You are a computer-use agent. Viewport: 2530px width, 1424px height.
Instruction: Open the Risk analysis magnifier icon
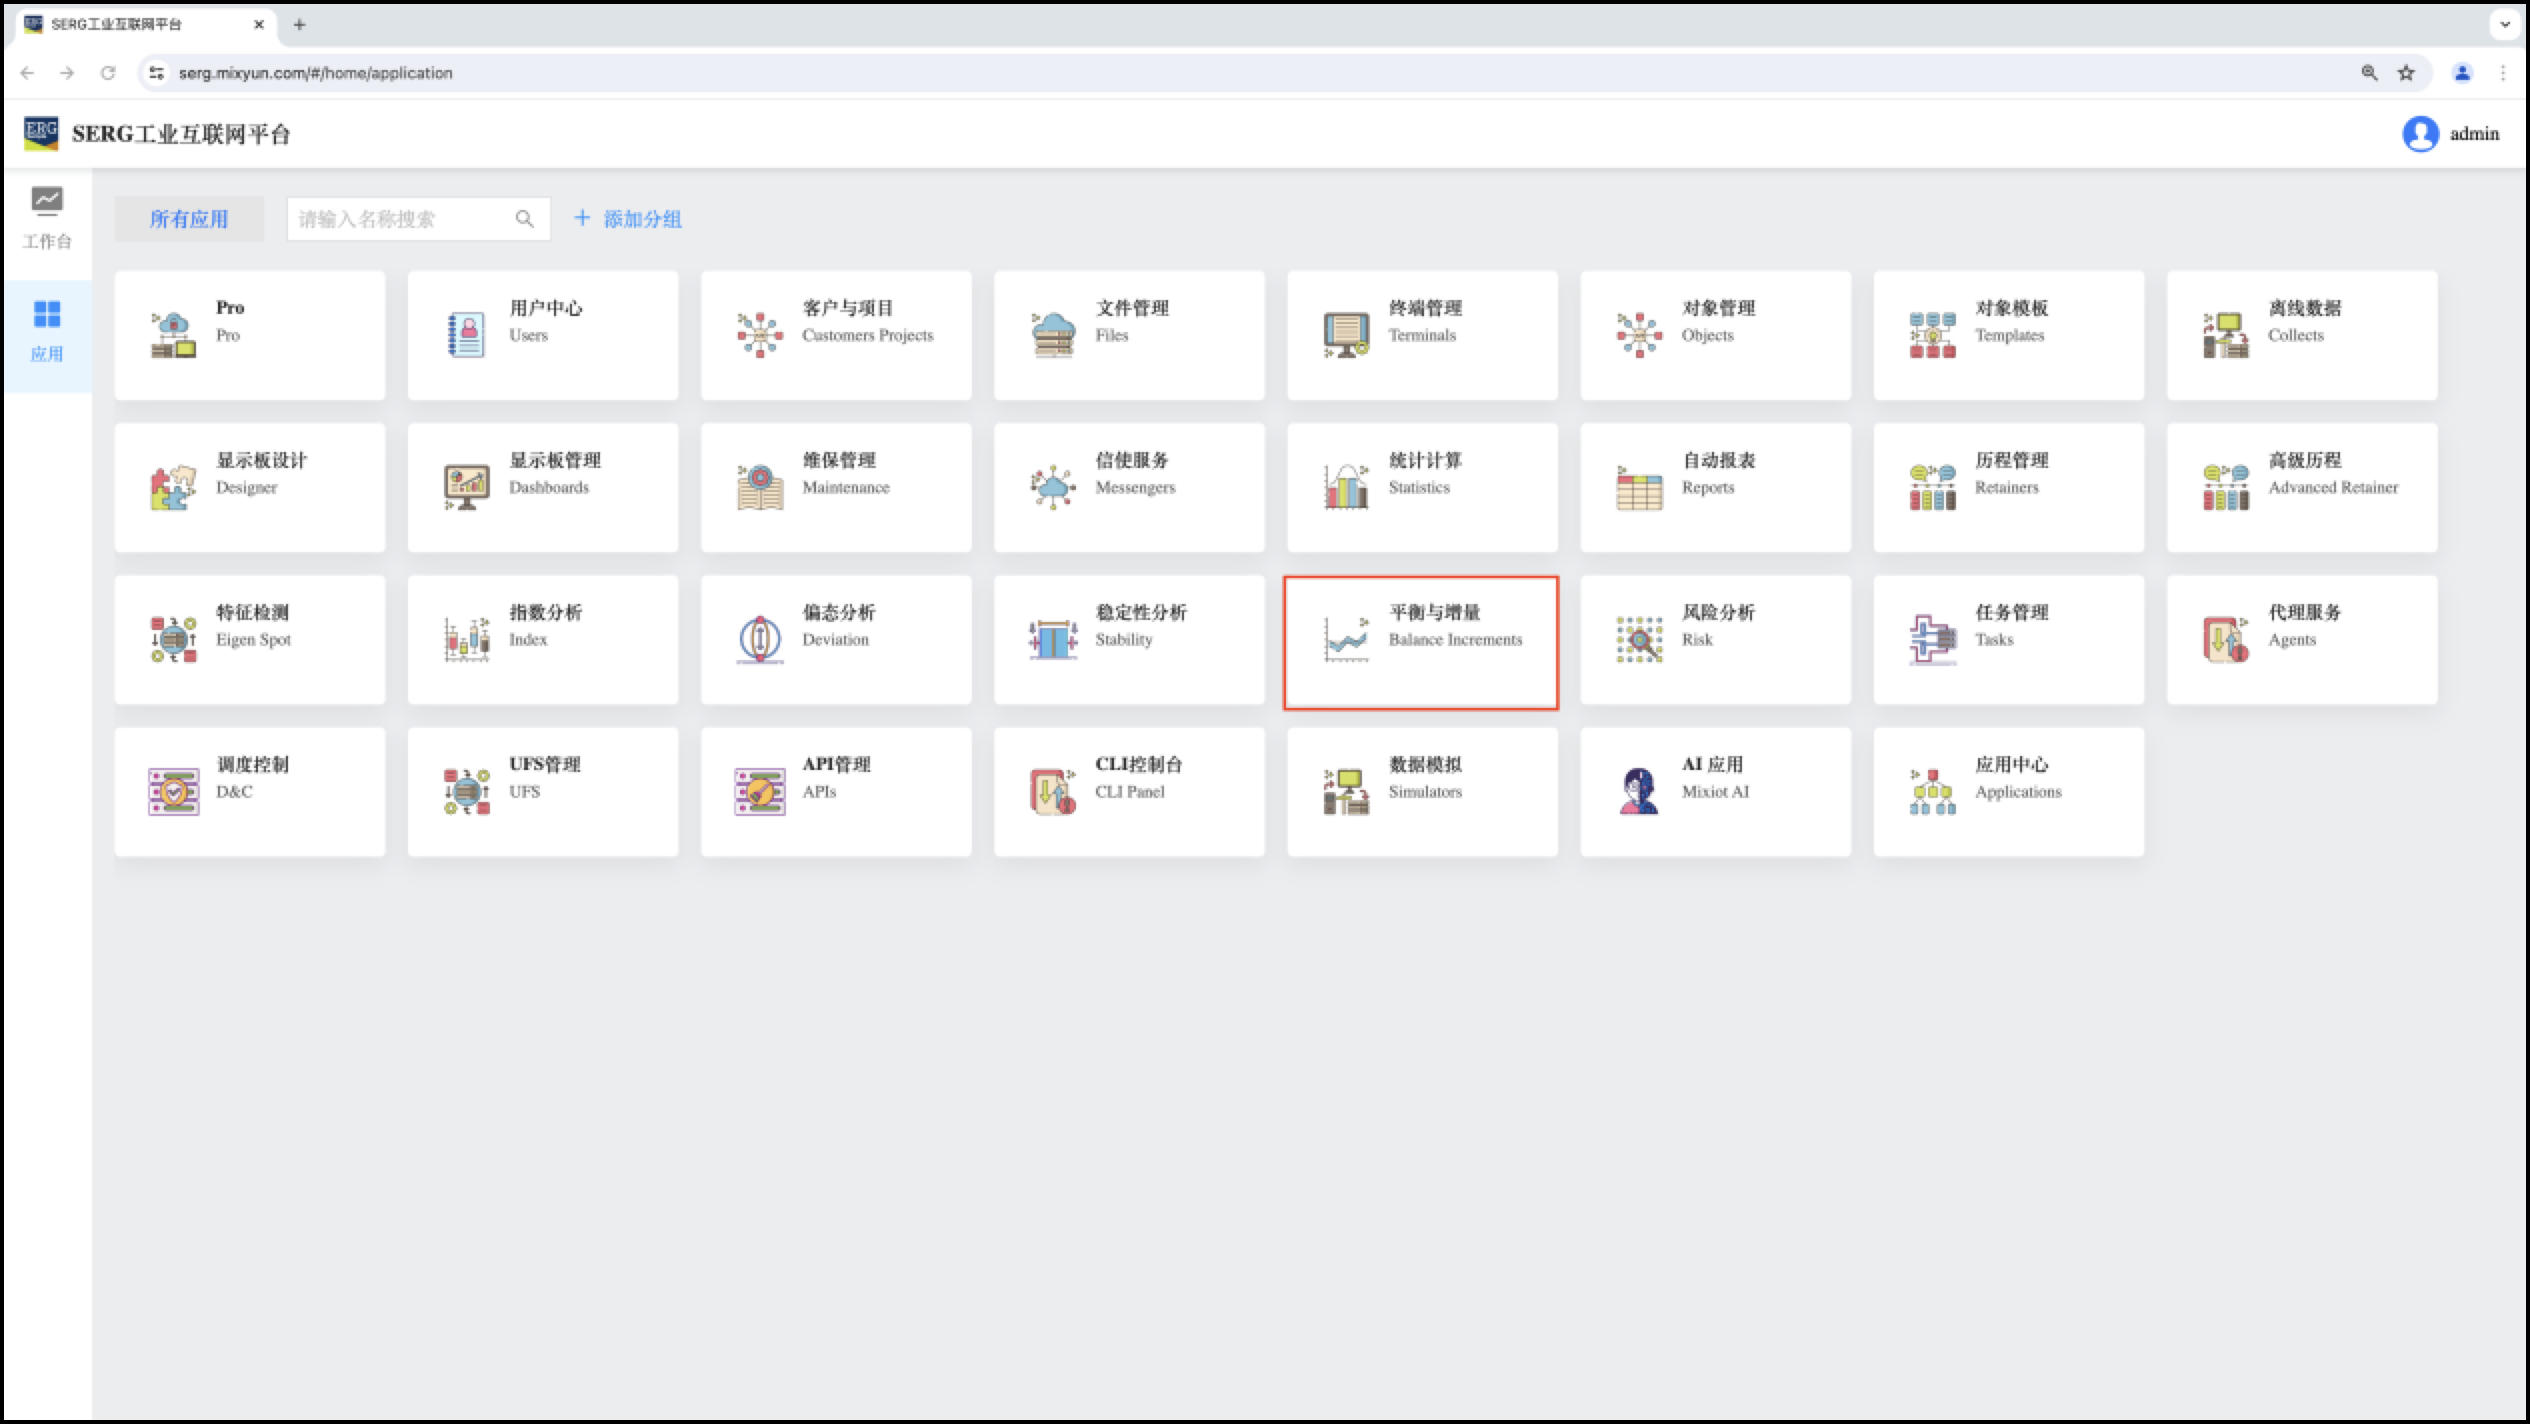pos(1639,639)
